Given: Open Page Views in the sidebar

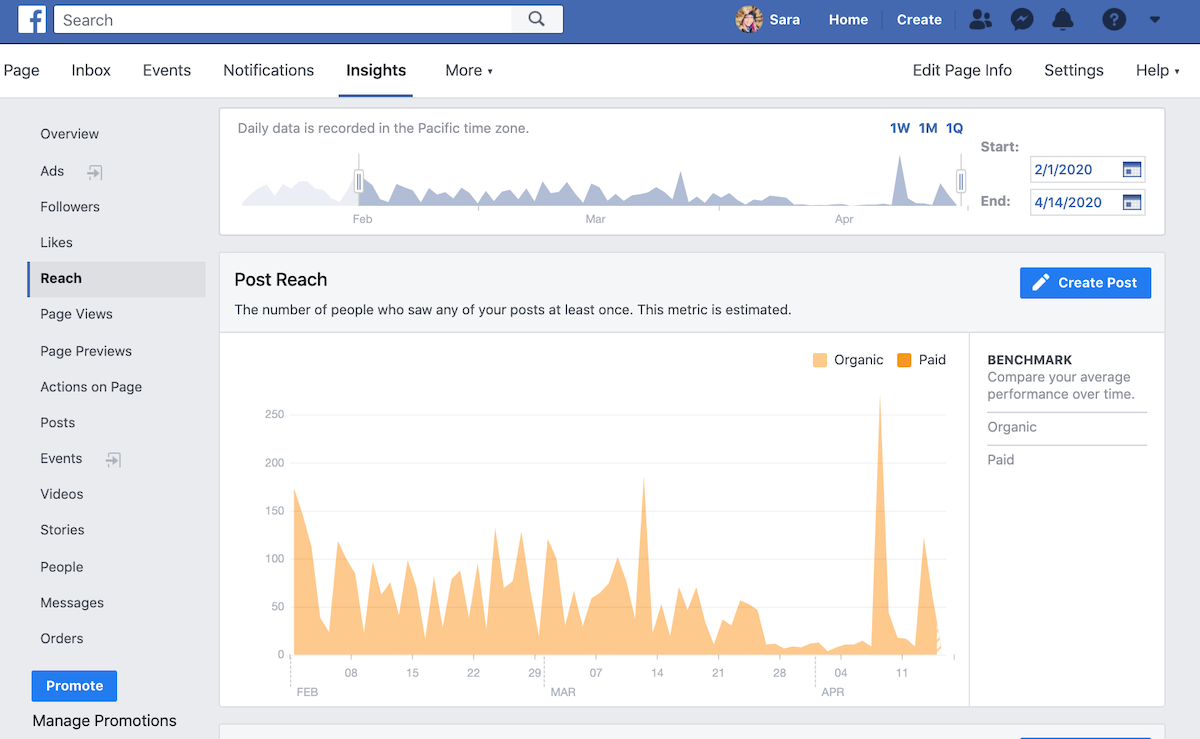Looking at the screenshot, I should pyautogui.click(x=76, y=314).
